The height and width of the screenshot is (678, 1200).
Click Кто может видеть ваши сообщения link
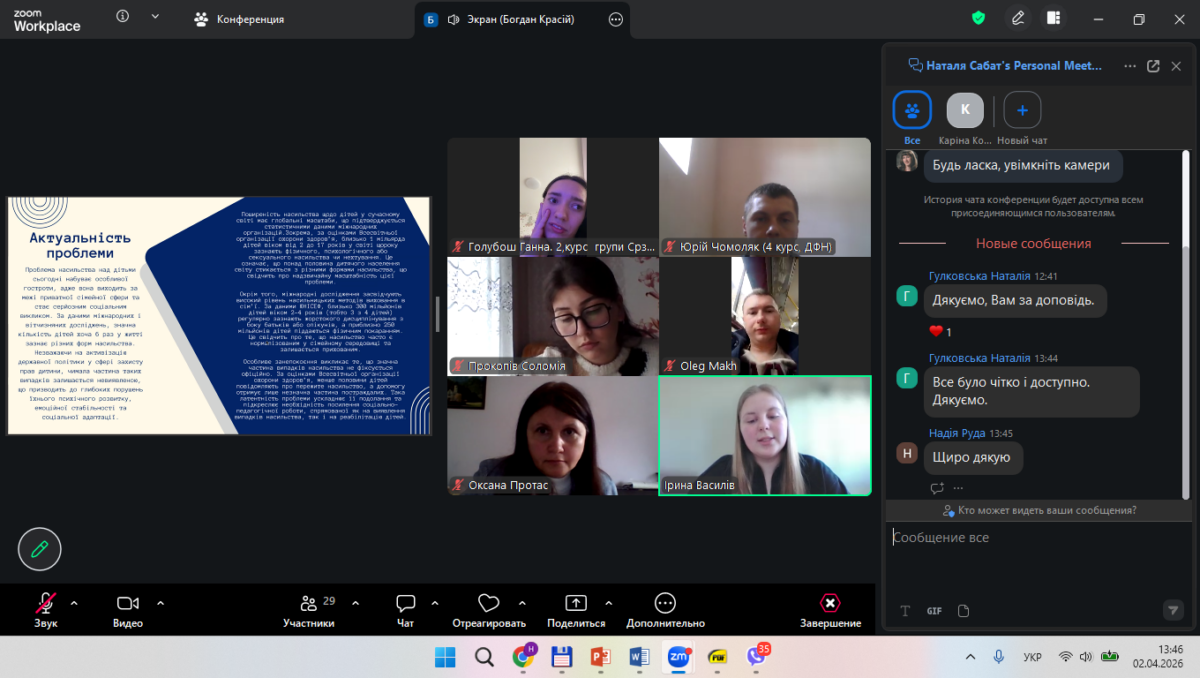point(1038,510)
